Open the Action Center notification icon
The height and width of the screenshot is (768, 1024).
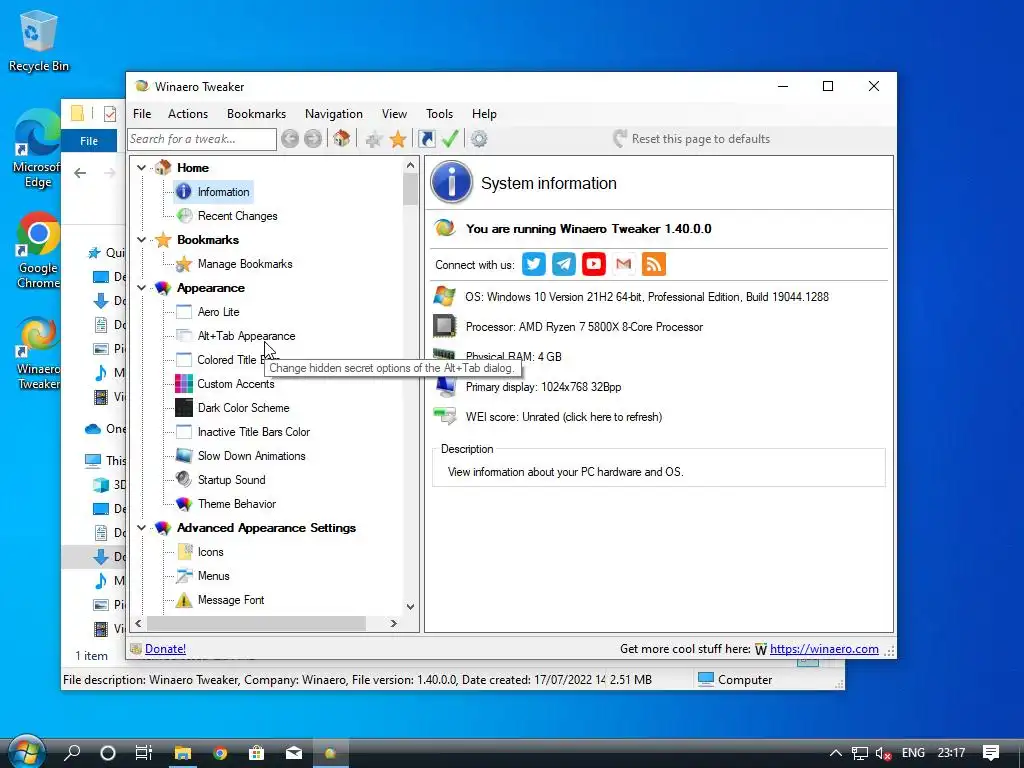coord(991,752)
